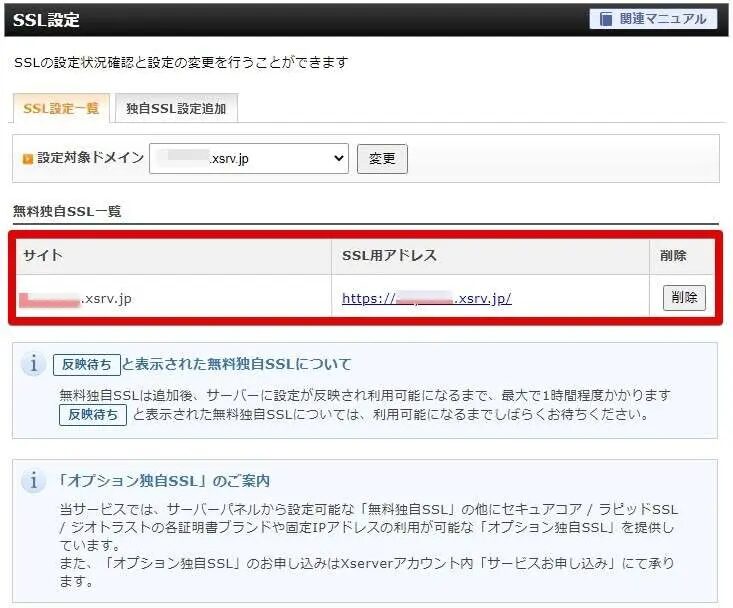Click the SSL設定 page title
The height and width of the screenshot is (608, 733).
tap(47, 20)
